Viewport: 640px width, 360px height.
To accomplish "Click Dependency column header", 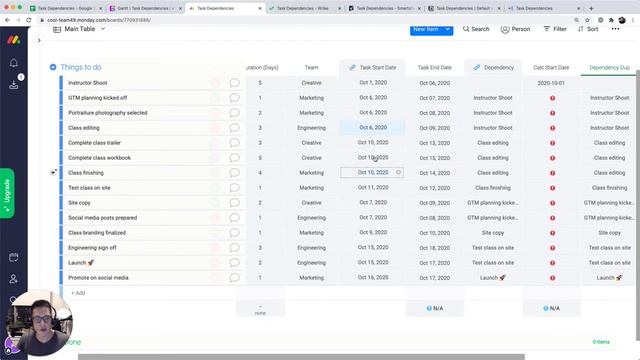I will point(493,67).
